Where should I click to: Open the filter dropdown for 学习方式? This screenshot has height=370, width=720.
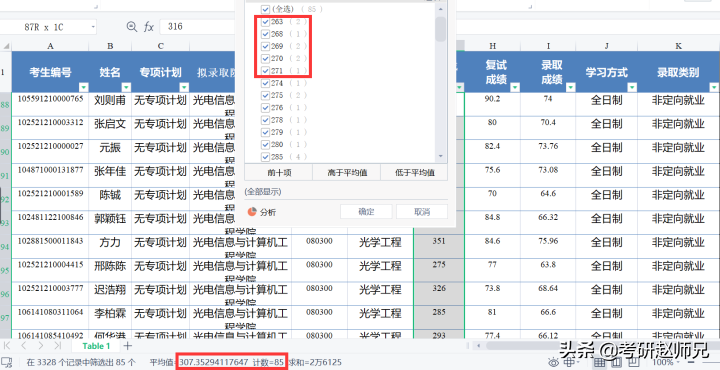[x=632, y=87]
